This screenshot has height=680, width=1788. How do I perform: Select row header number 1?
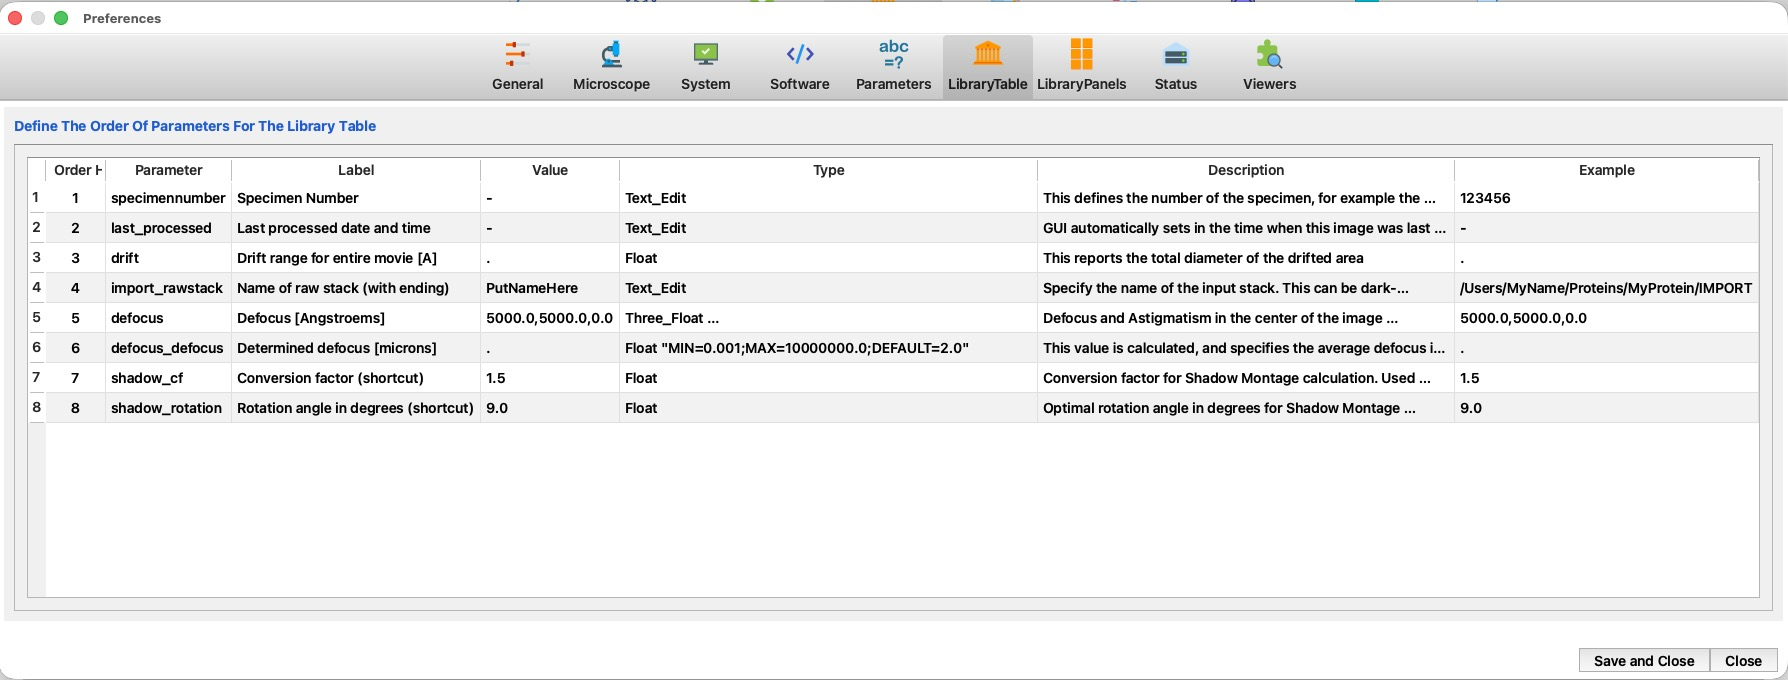[36, 198]
